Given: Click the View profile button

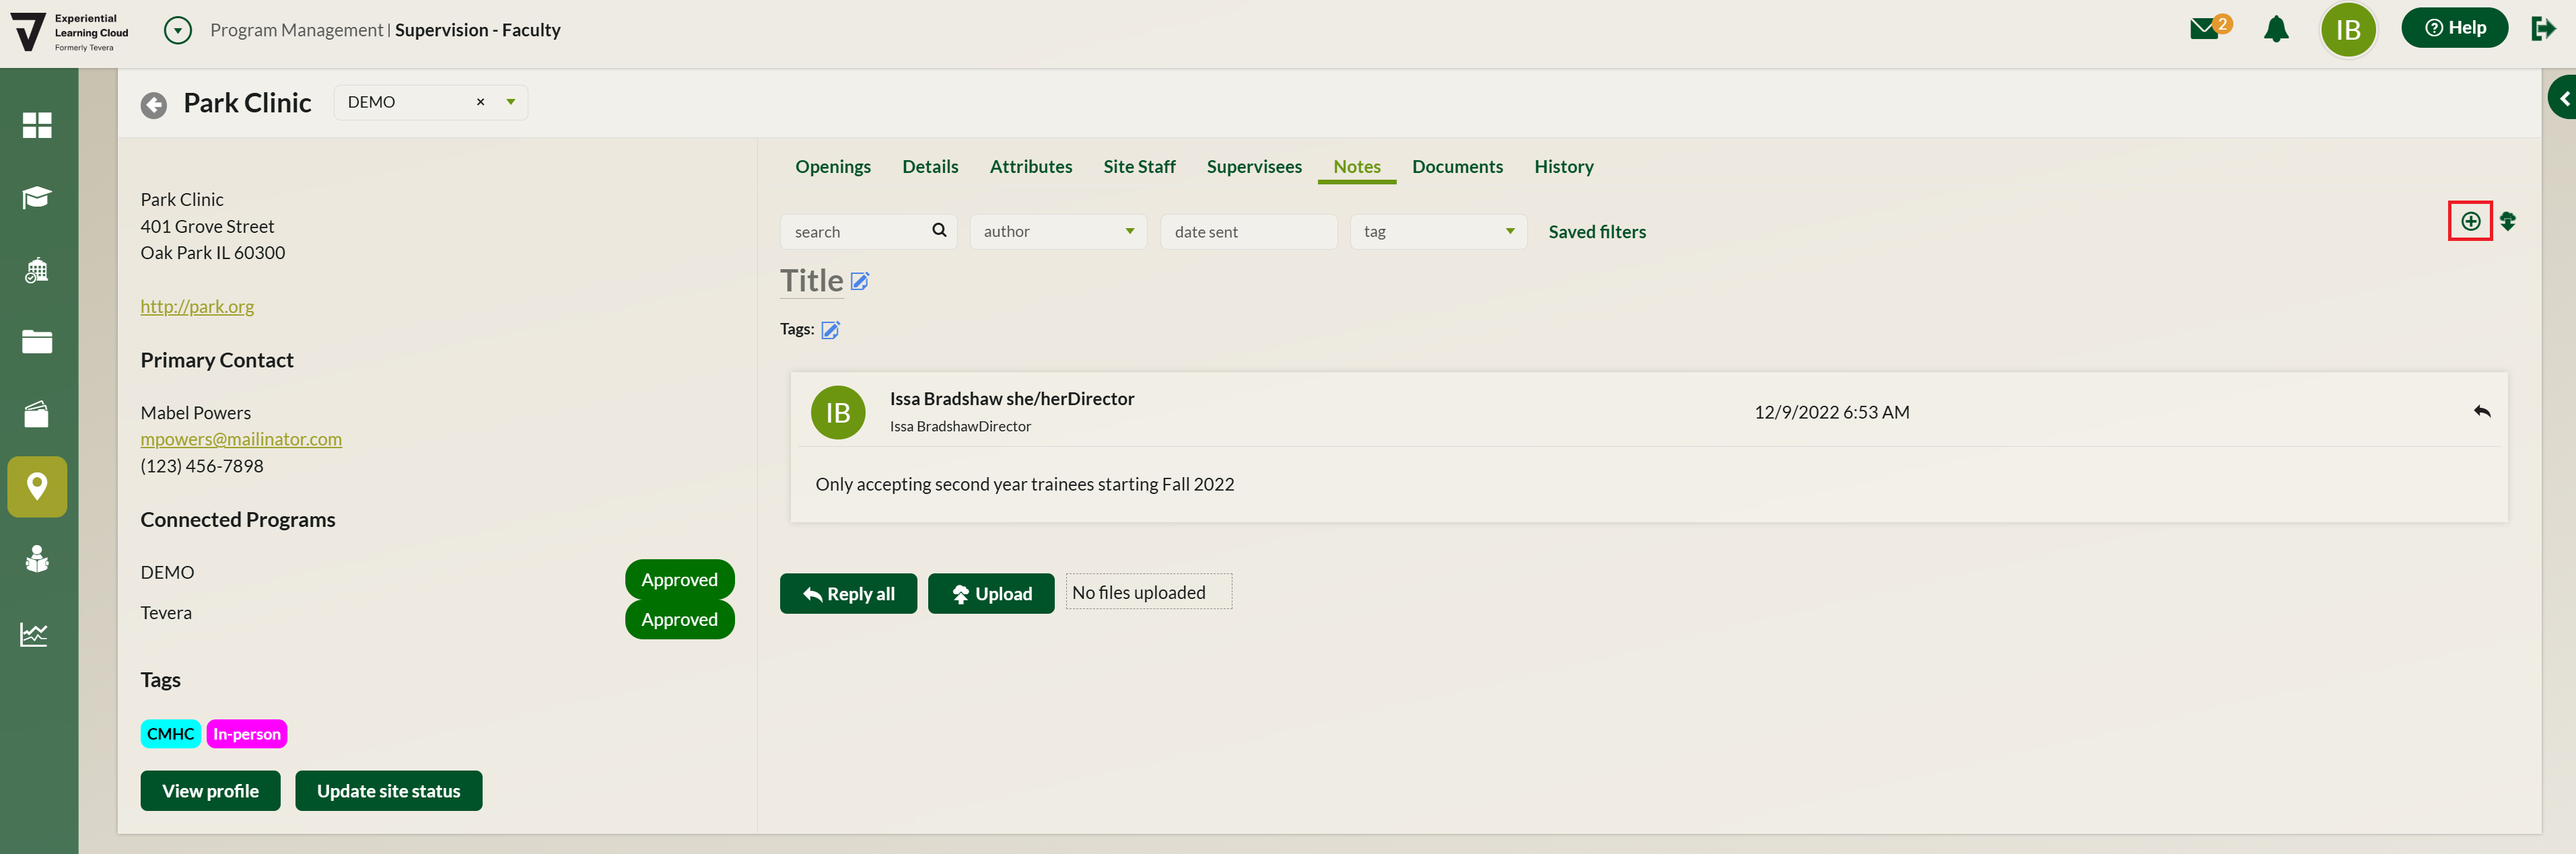Looking at the screenshot, I should pyautogui.click(x=210, y=791).
